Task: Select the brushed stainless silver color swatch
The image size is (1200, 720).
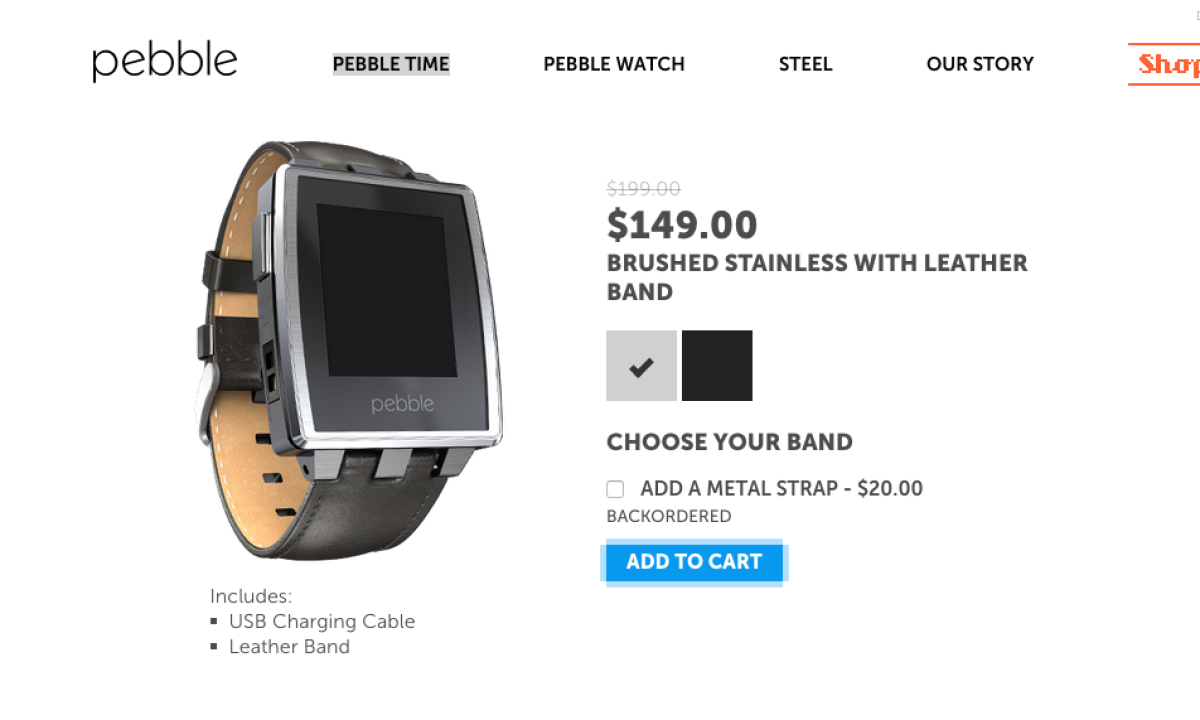Action: [641, 365]
